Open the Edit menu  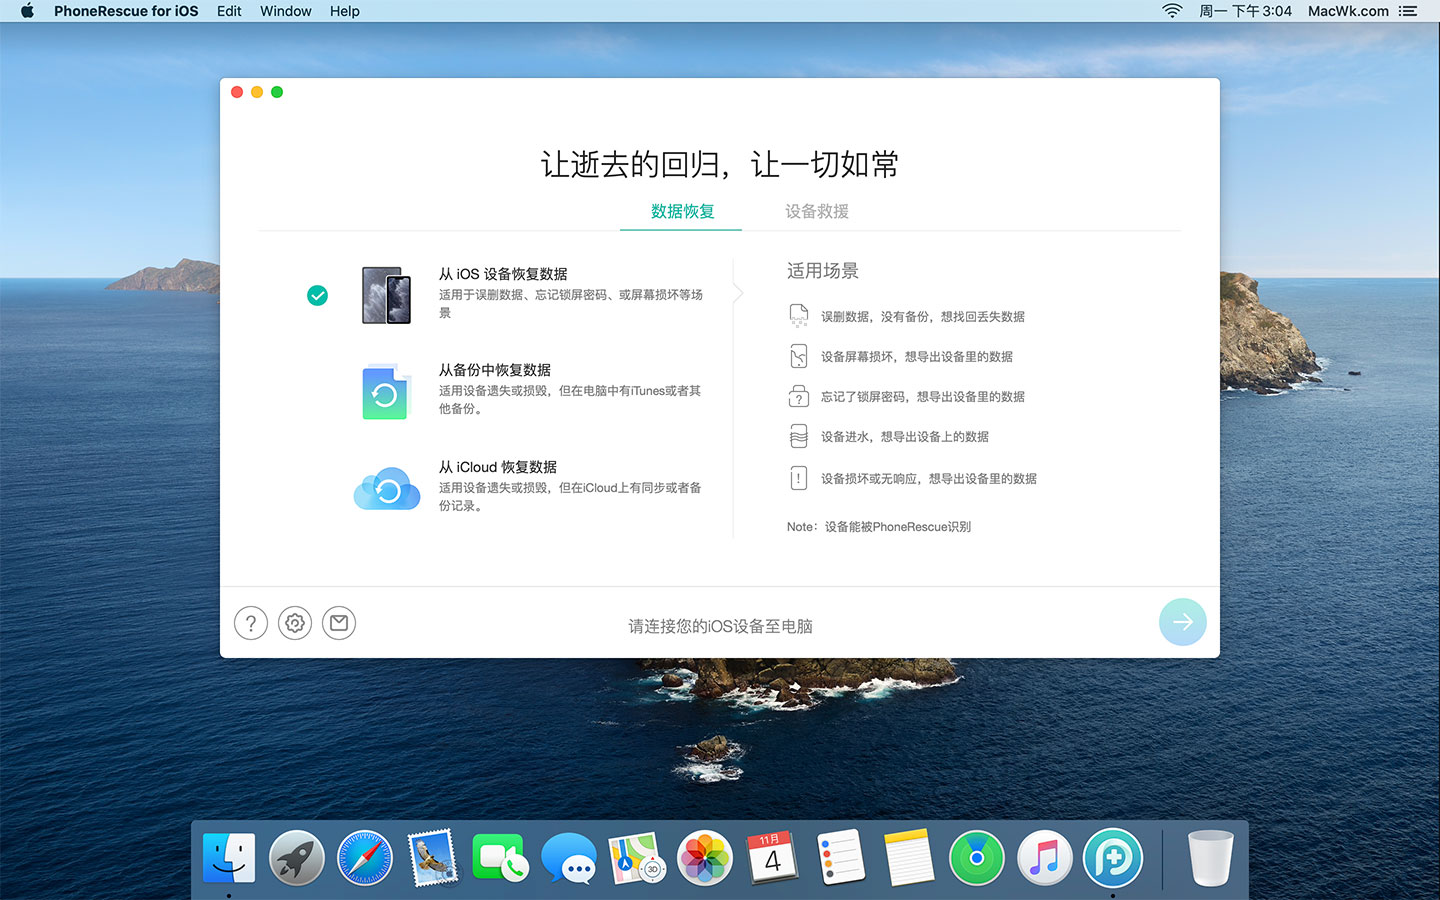point(229,11)
